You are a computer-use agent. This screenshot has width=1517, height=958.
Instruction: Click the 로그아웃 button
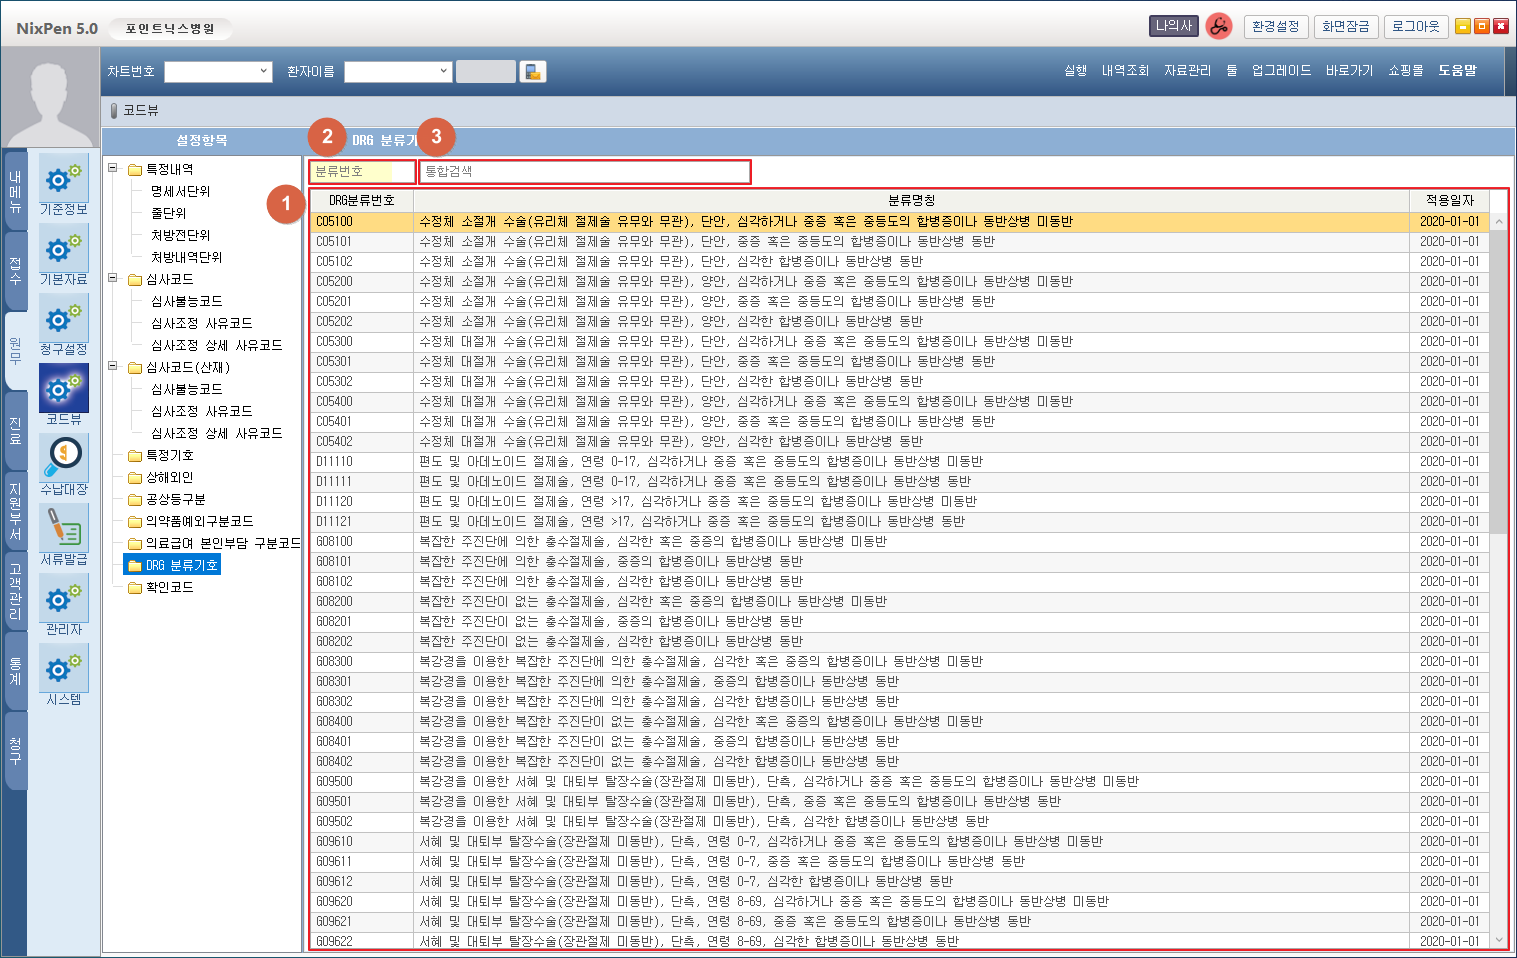pyautogui.click(x=1415, y=27)
